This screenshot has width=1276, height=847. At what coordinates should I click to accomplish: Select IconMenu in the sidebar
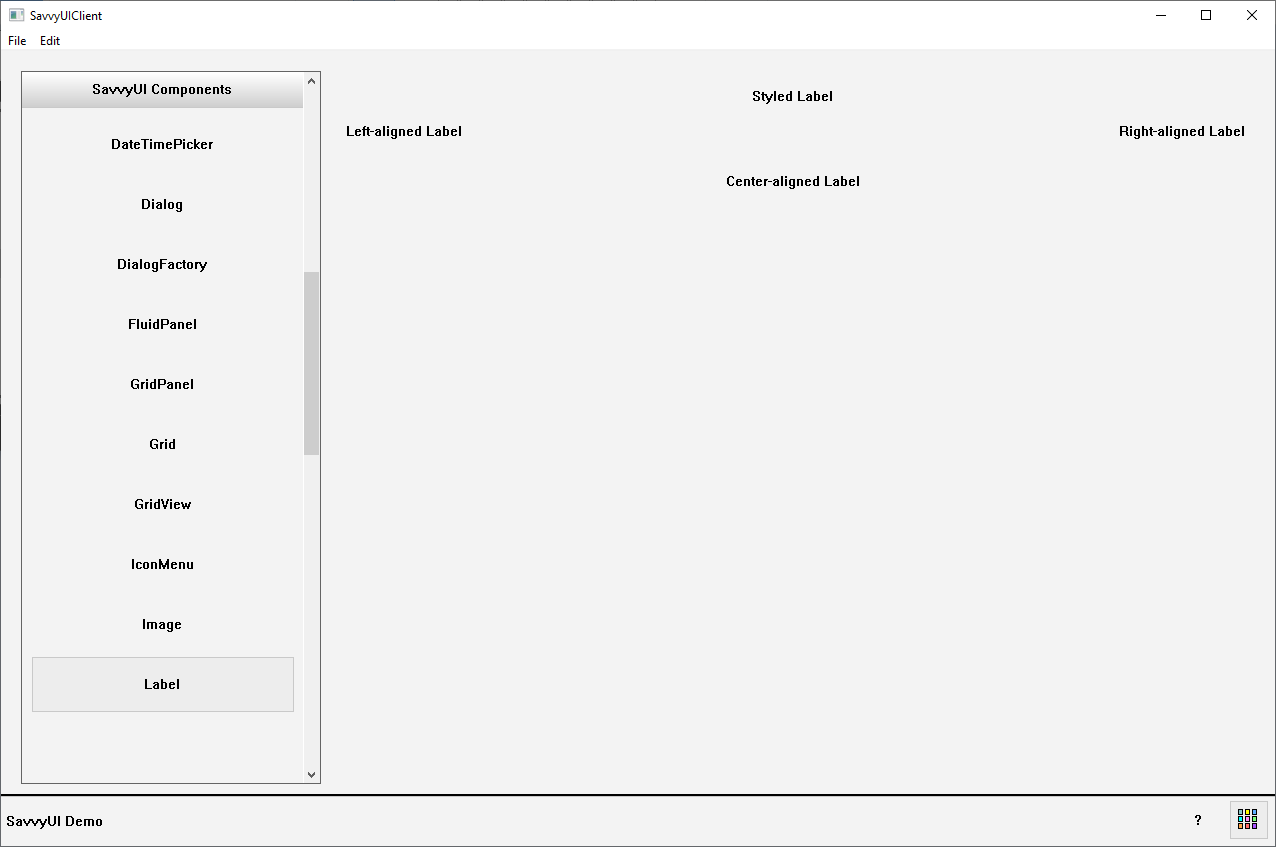tap(162, 564)
